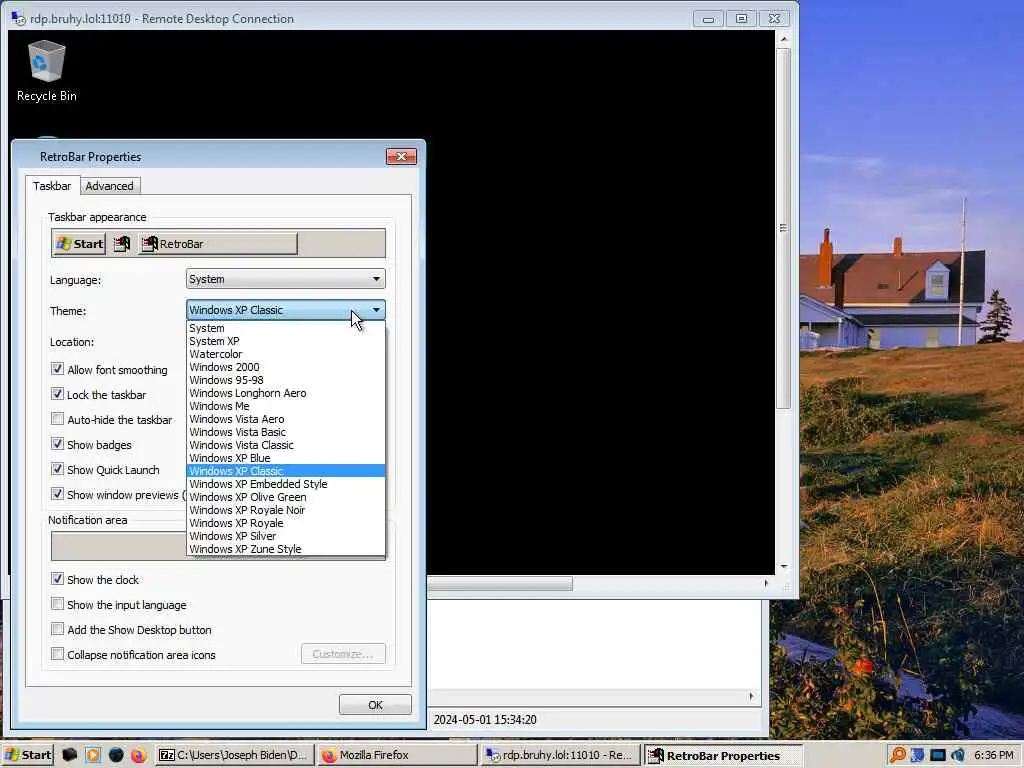
Task: Select highlighted Windows XP Classic option
Action: (x=285, y=471)
